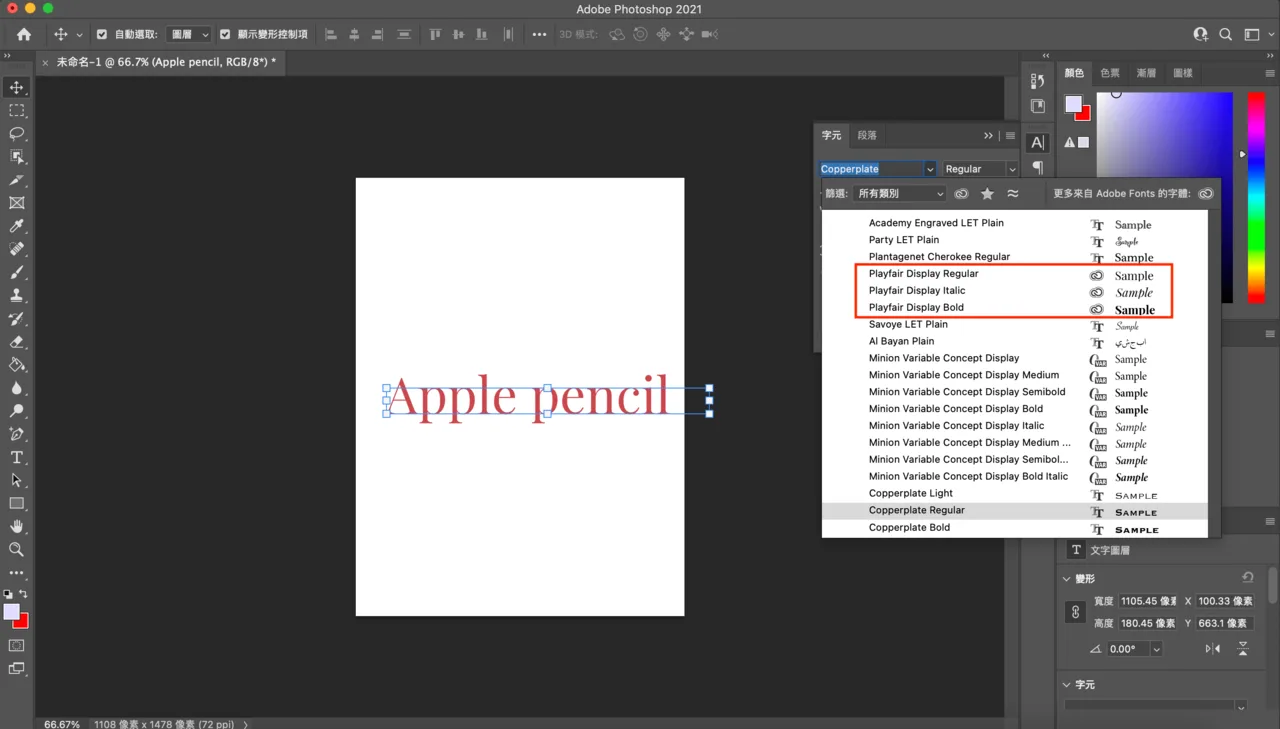
Task: Open the Regular font style dropdown
Action: (x=980, y=169)
